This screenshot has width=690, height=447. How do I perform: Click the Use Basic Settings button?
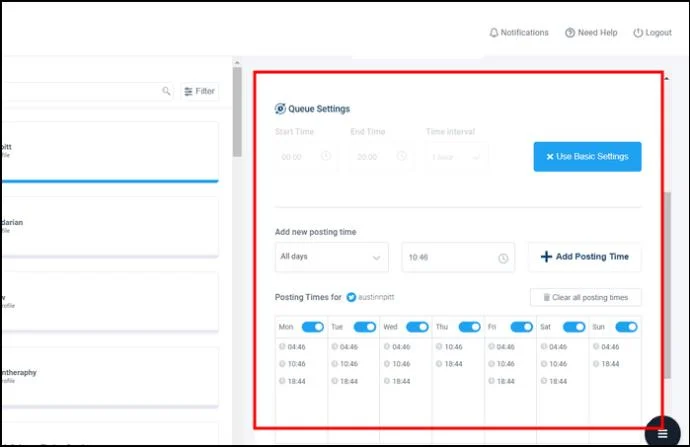tap(587, 157)
